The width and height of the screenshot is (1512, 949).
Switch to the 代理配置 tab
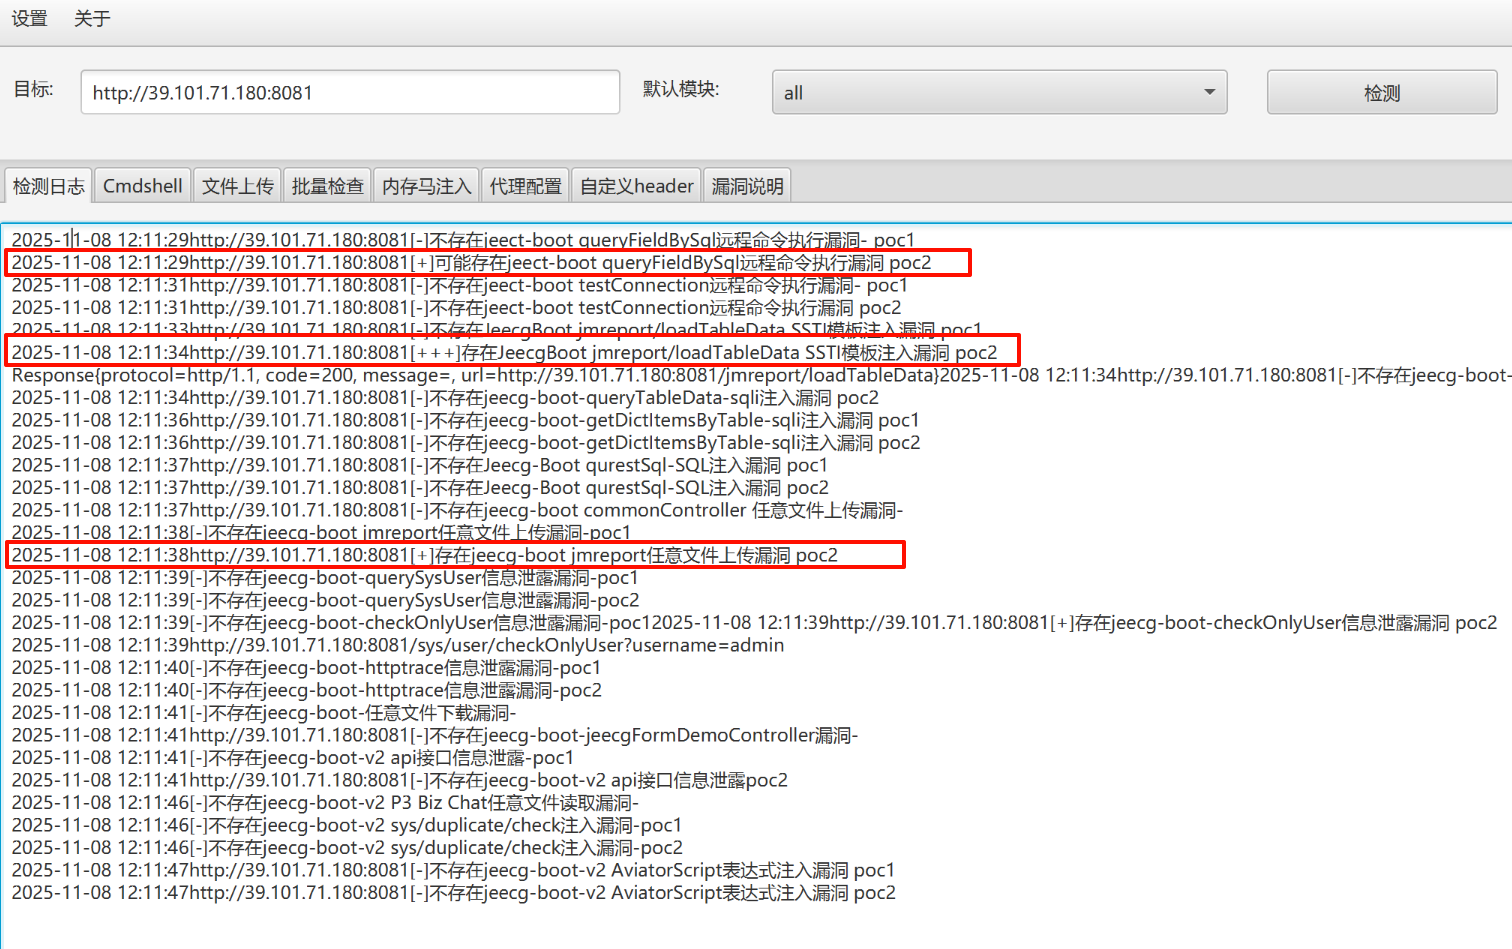click(x=525, y=185)
